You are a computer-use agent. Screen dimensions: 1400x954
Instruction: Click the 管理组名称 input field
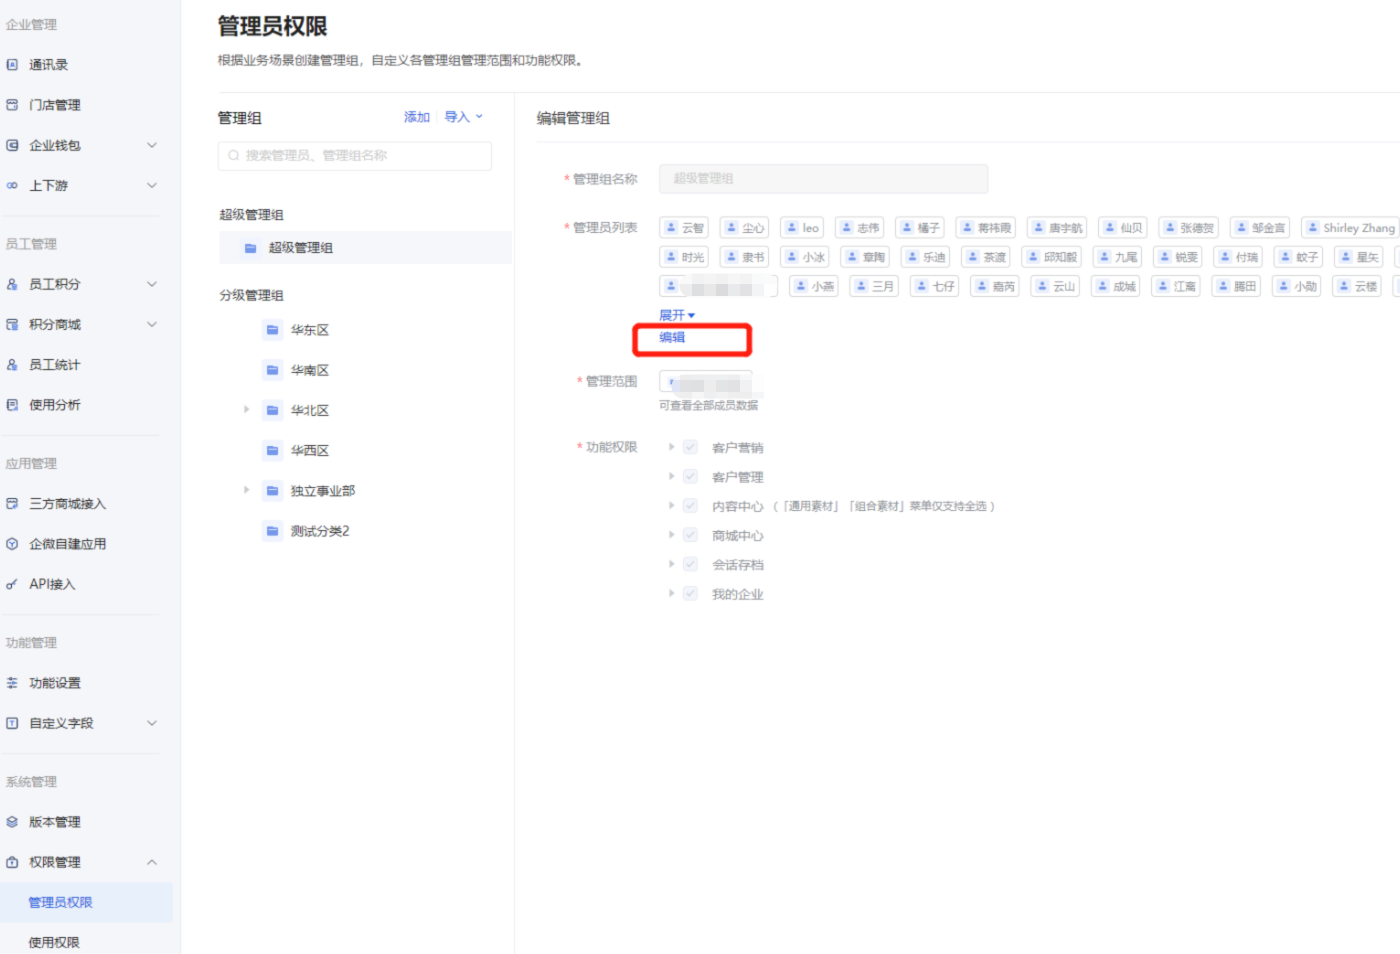pos(824,179)
